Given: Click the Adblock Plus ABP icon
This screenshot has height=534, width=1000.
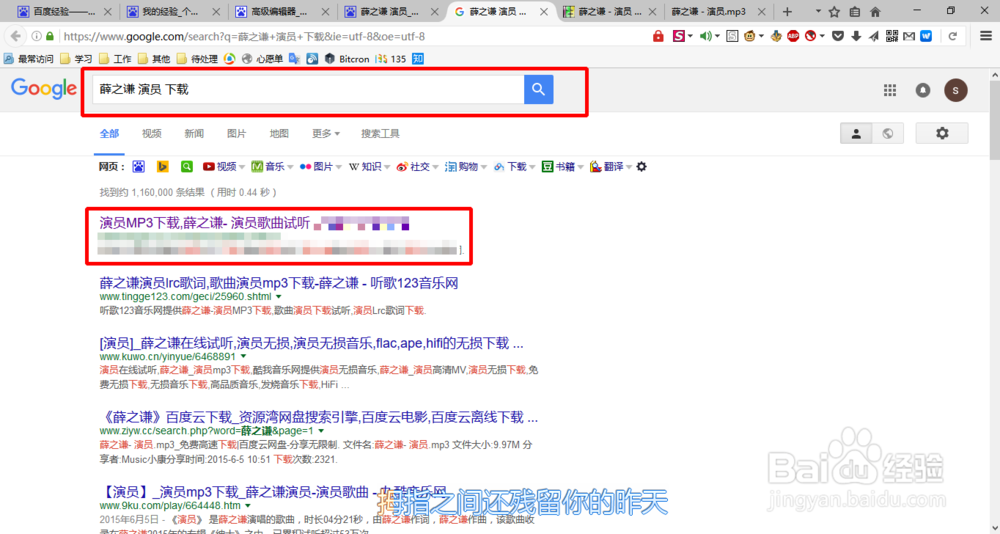Looking at the screenshot, I should (793, 36).
